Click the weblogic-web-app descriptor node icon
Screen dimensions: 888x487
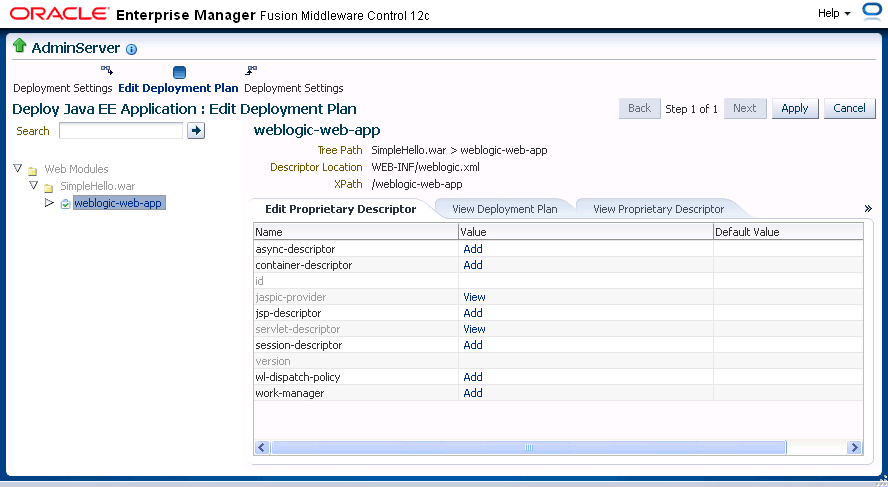pyautogui.click(x=65, y=204)
